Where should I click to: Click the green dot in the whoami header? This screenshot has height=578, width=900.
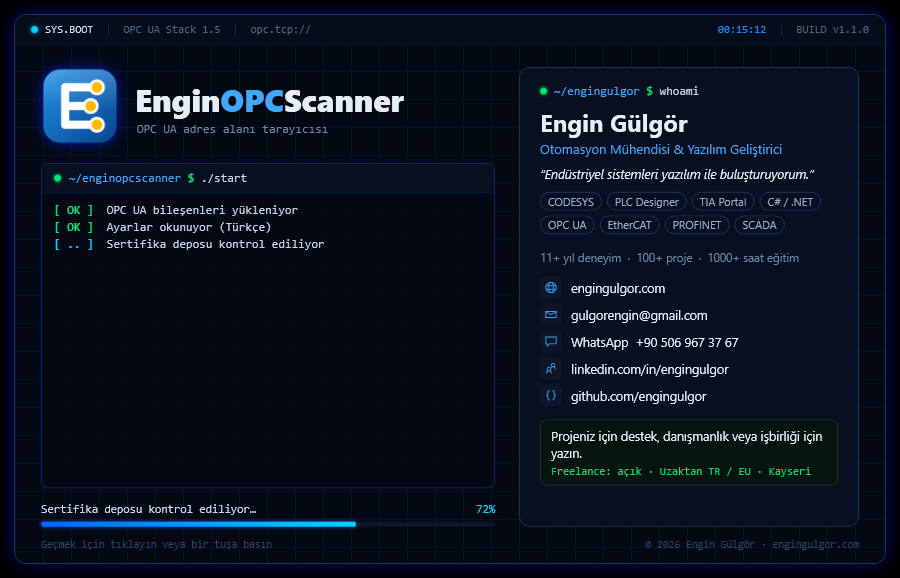click(544, 91)
